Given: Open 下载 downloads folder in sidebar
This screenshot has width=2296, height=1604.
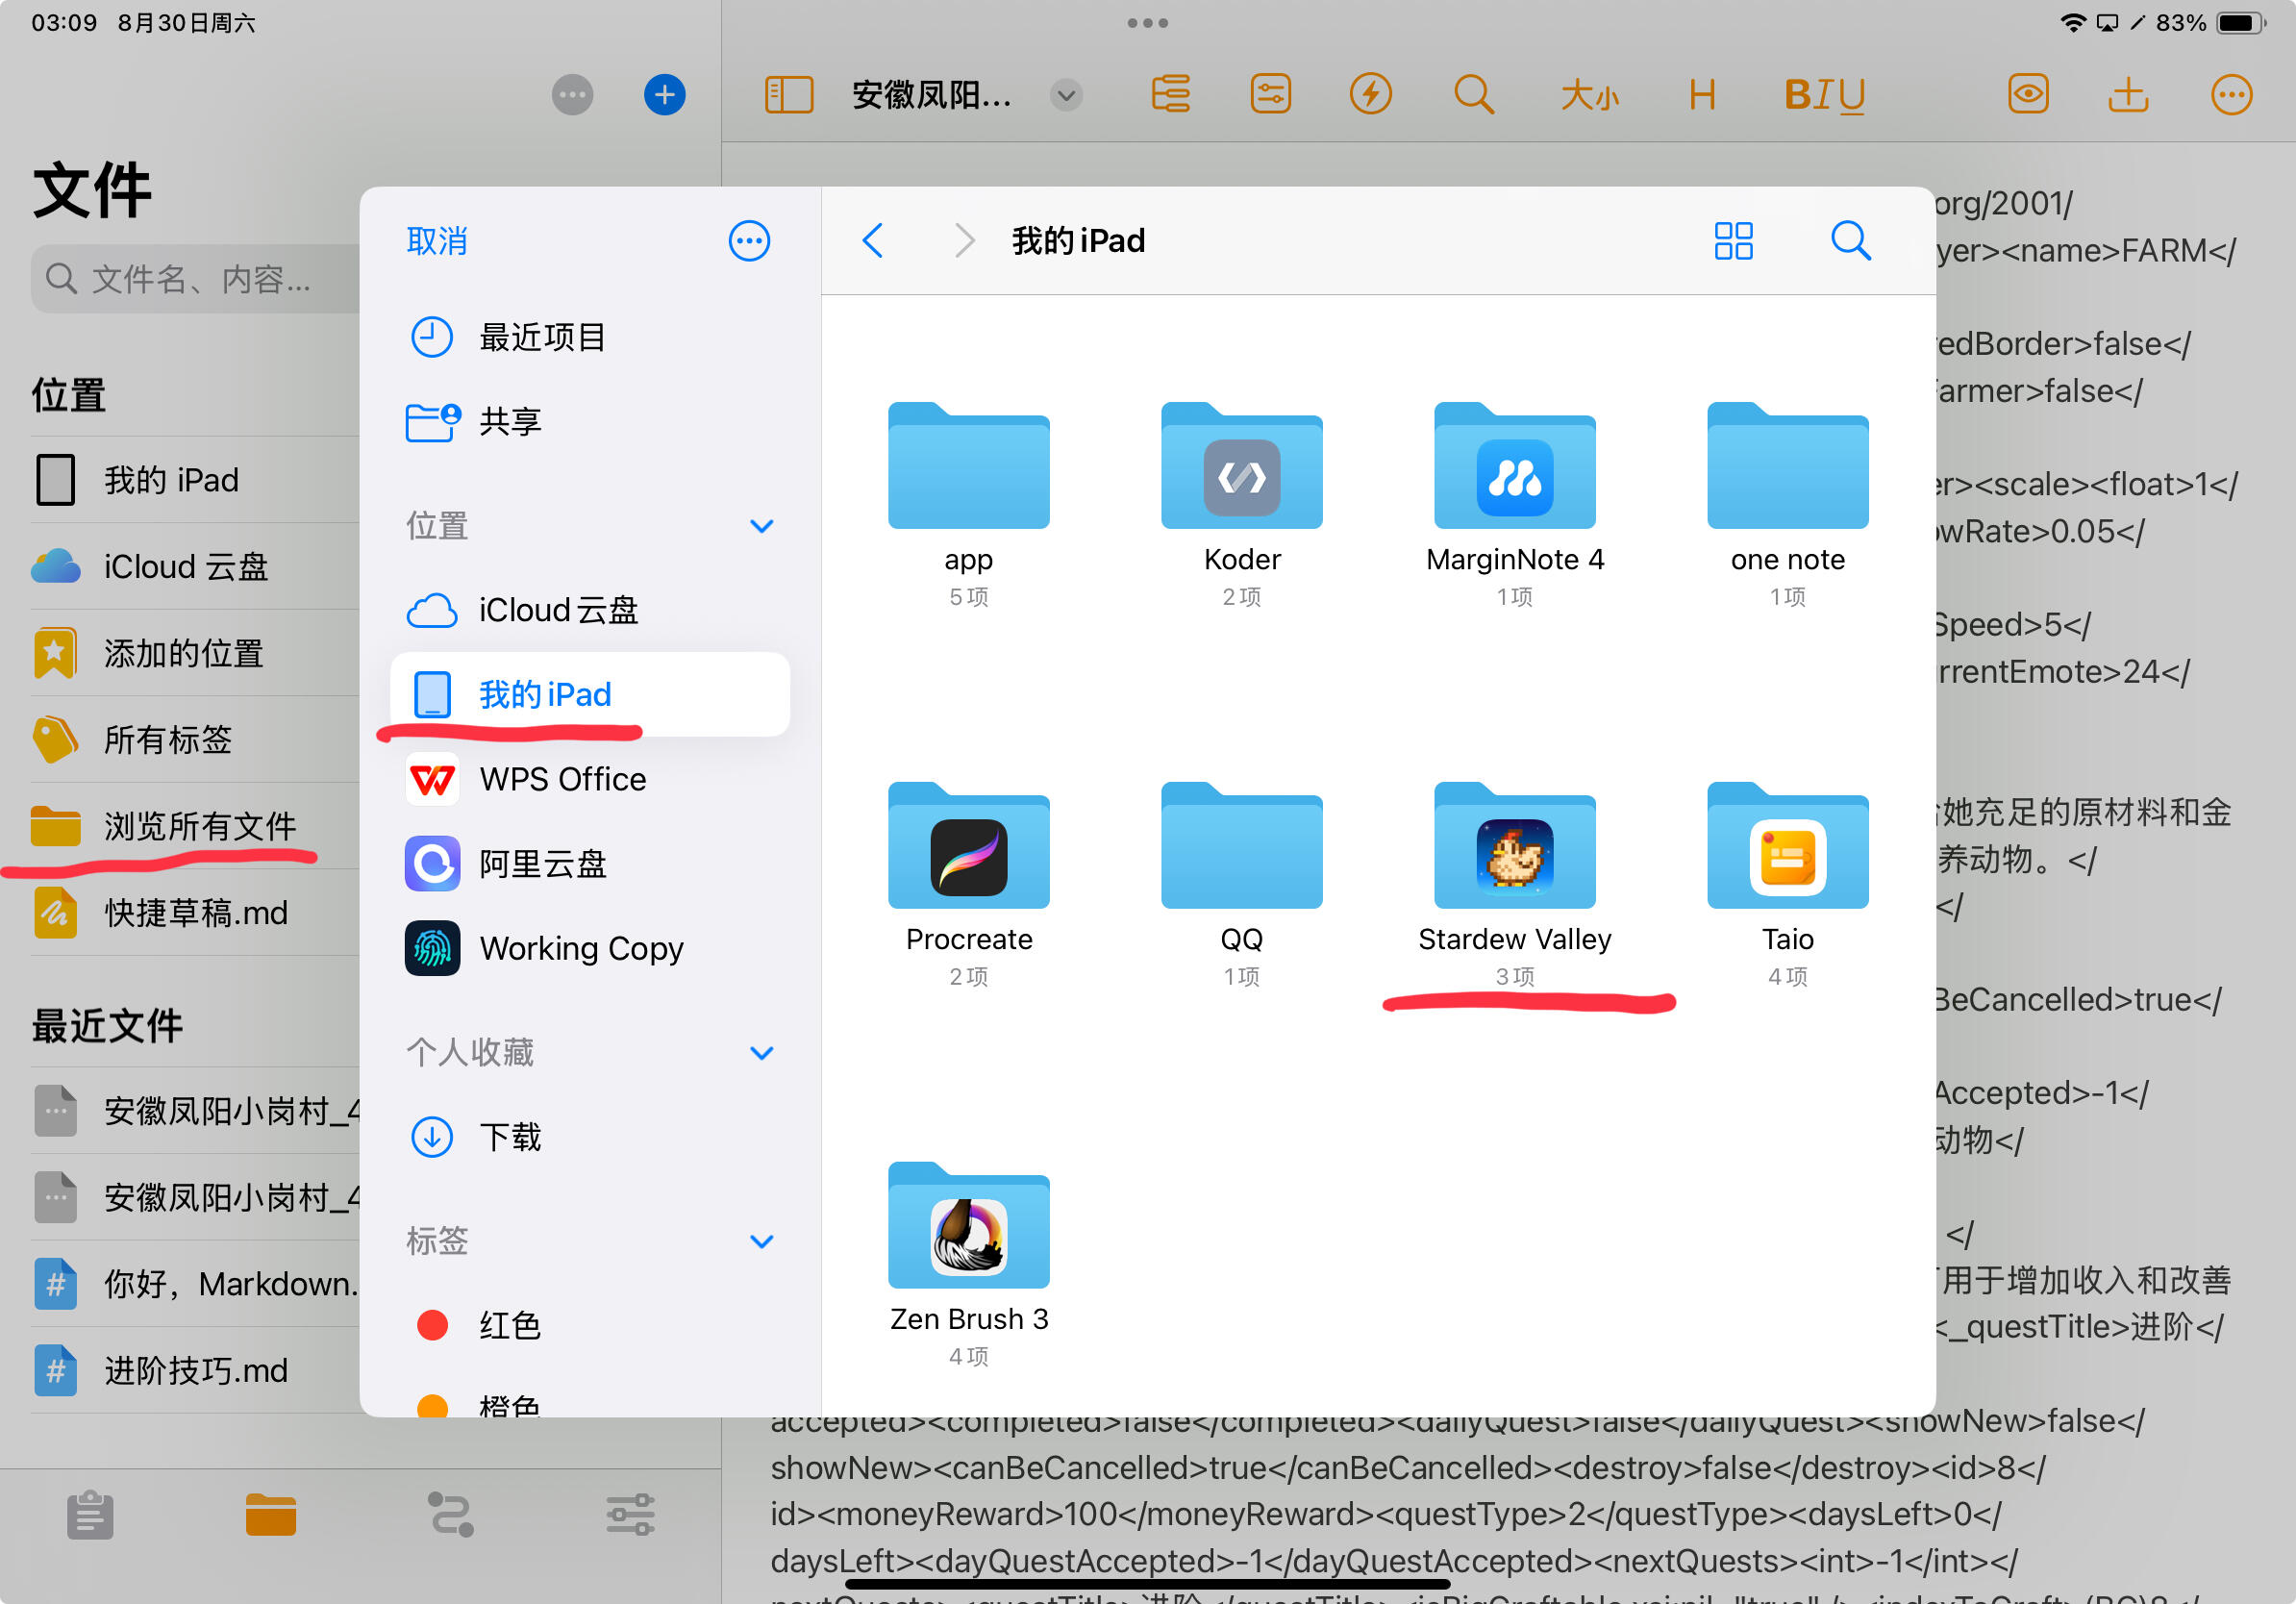Looking at the screenshot, I should click(x=590, y=1137).
